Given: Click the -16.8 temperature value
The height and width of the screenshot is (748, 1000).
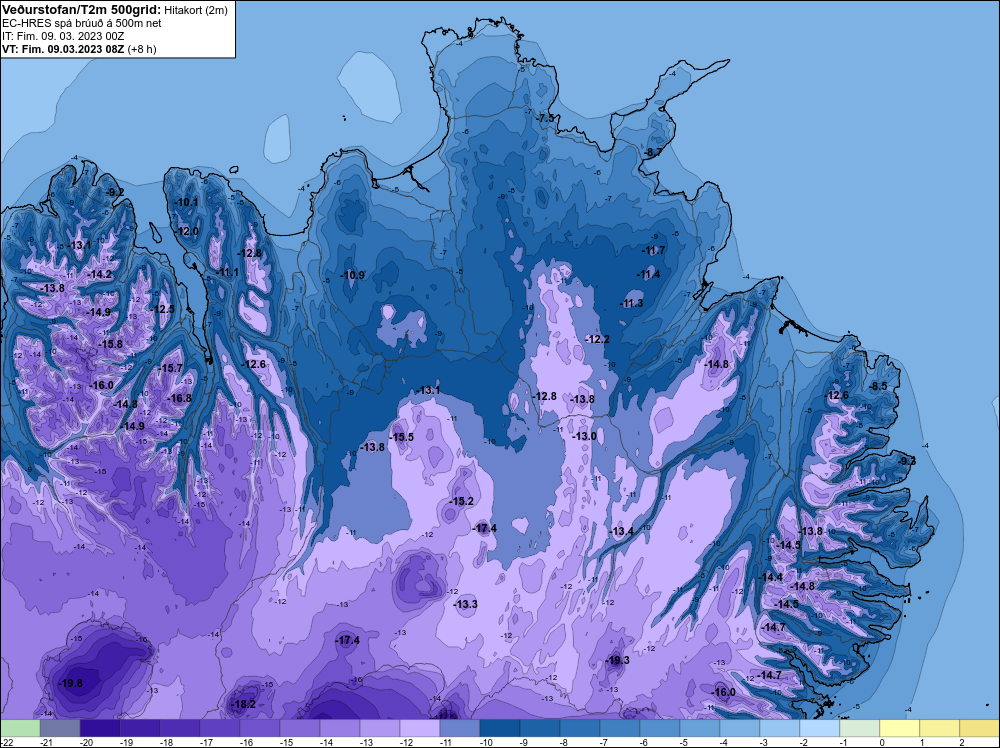Looking at the screenshot, I should click(x=179, y=398).
